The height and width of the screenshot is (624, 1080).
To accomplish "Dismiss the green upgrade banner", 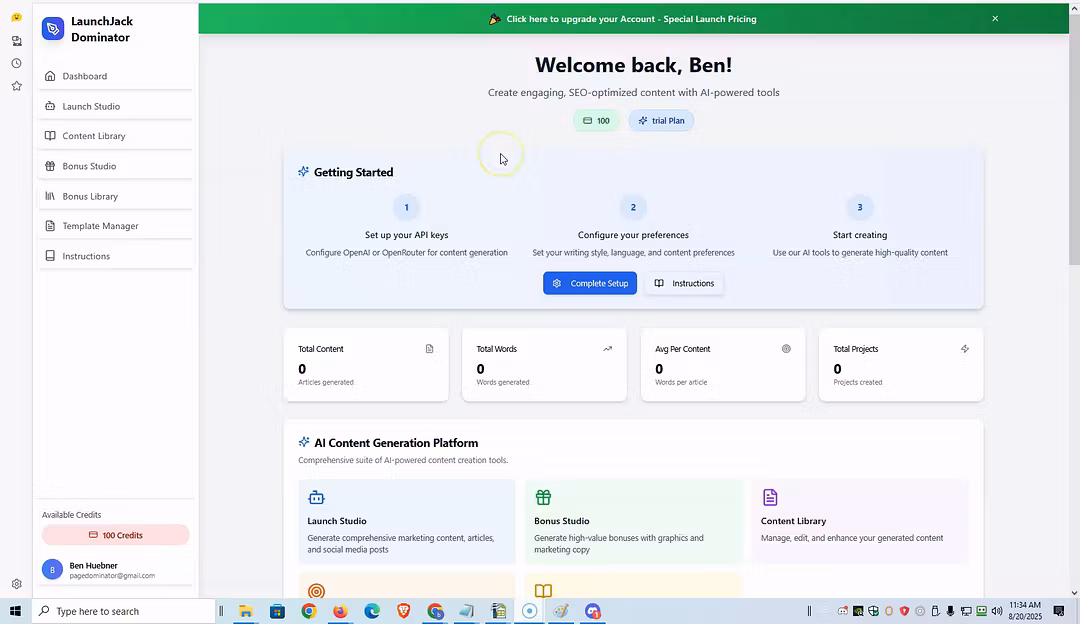I will pos(995,19).
